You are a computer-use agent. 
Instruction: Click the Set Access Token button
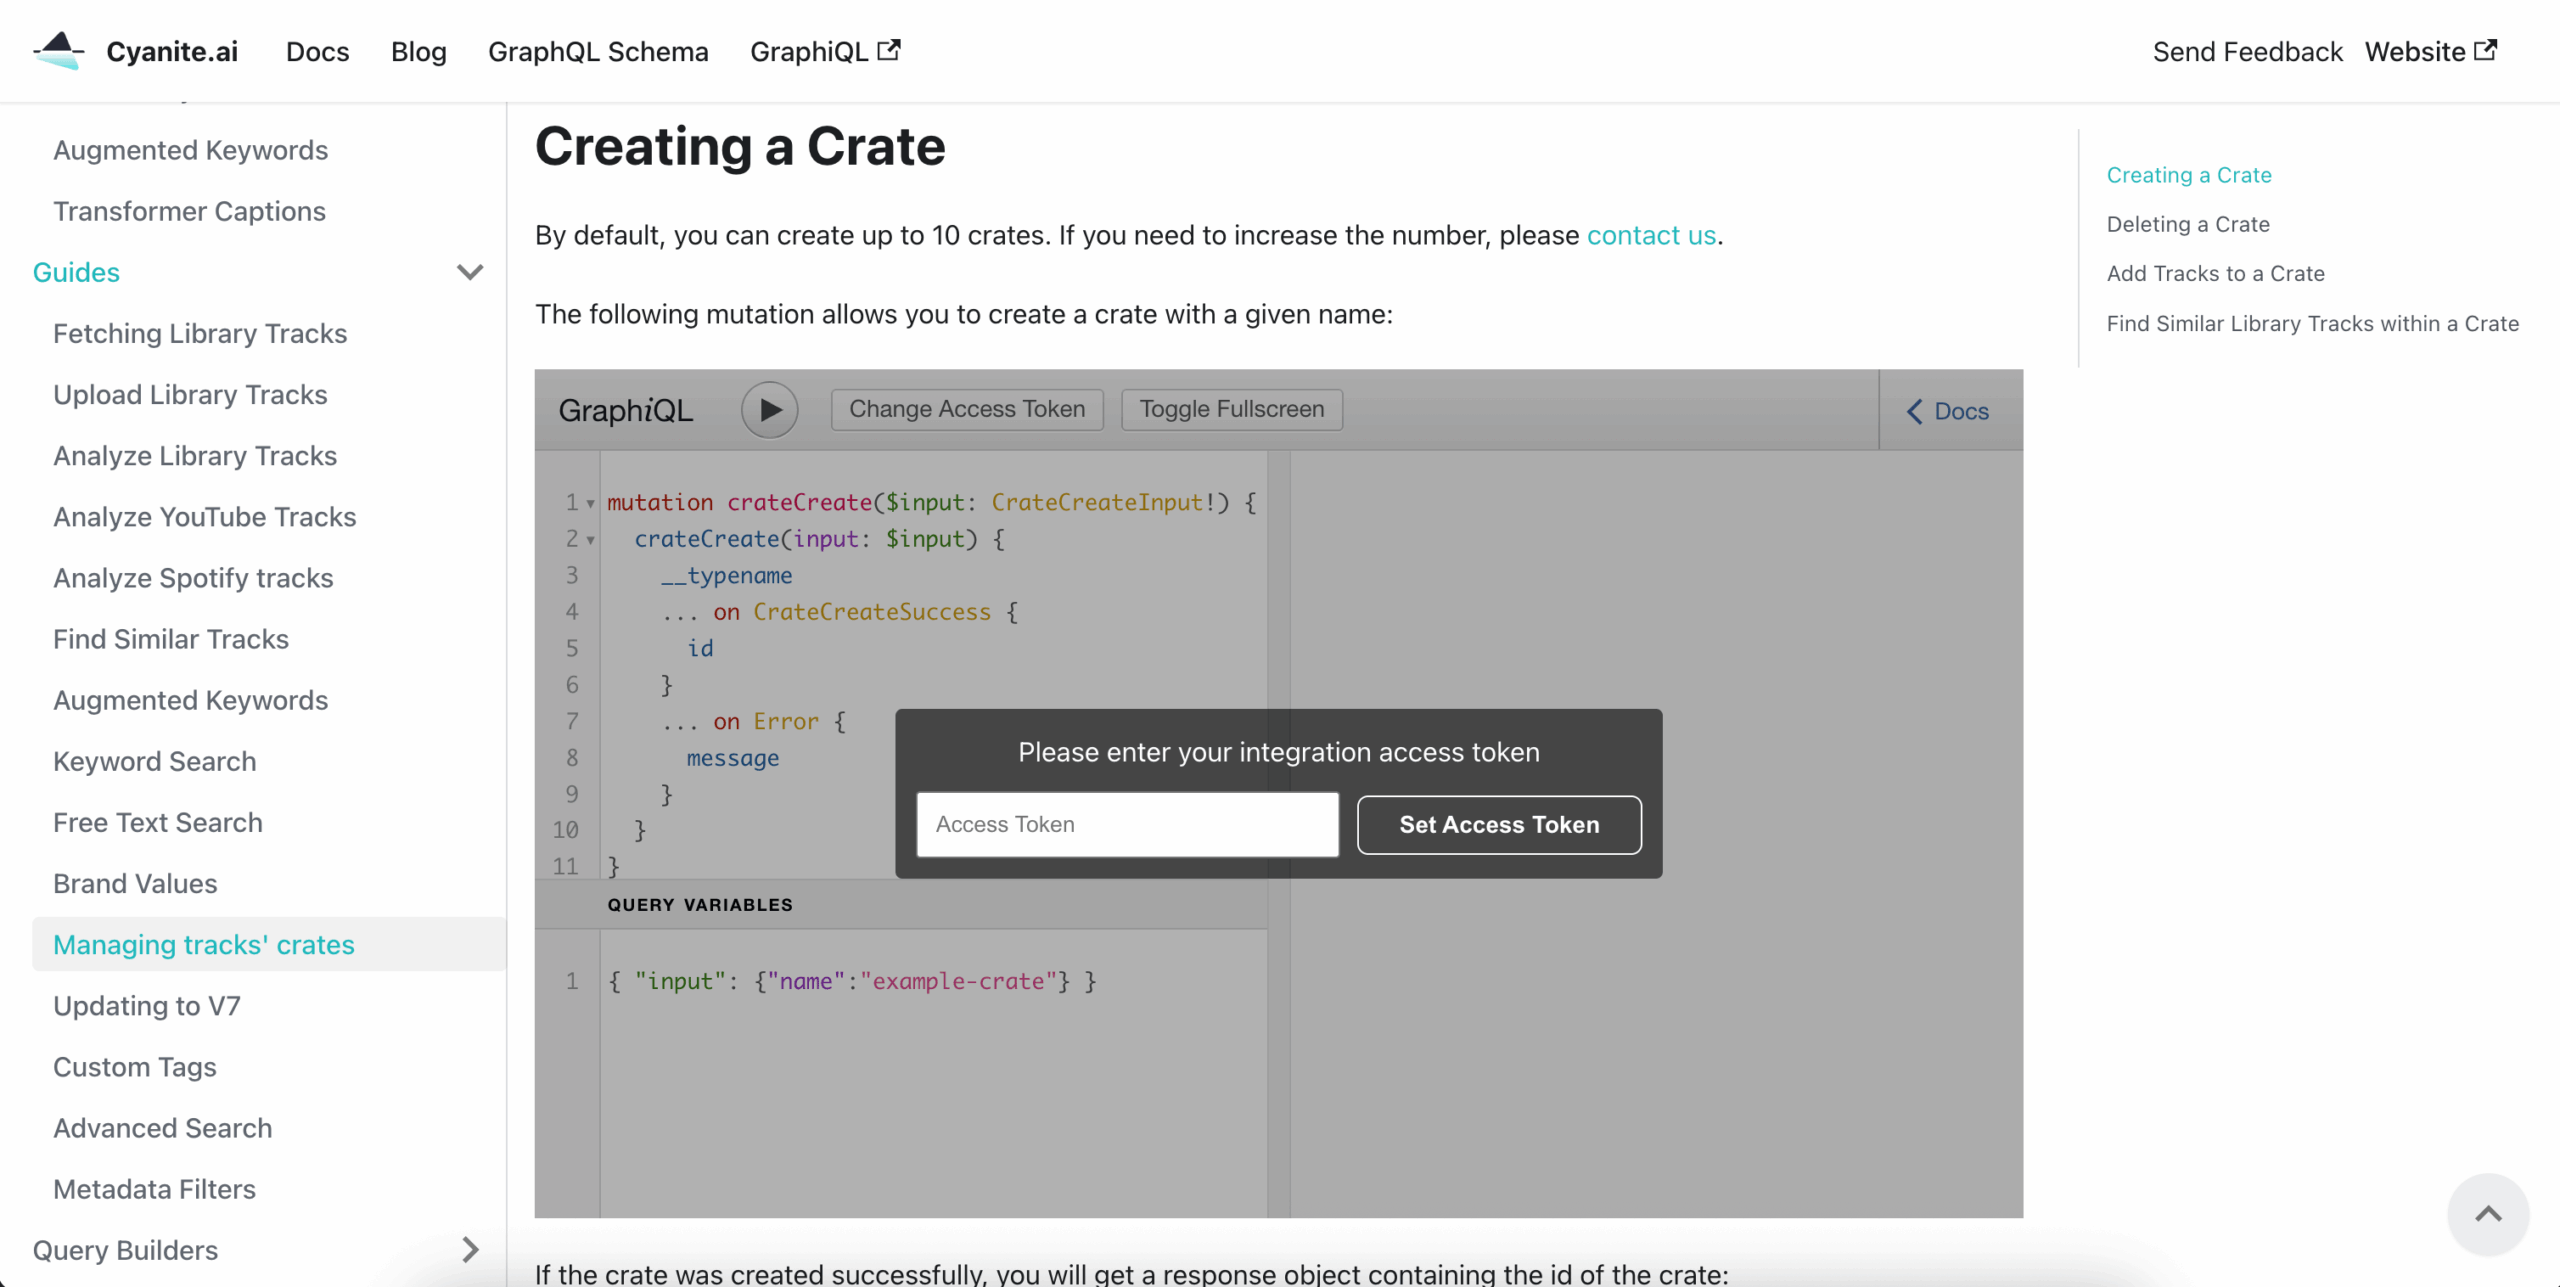tap(1498, 824)
